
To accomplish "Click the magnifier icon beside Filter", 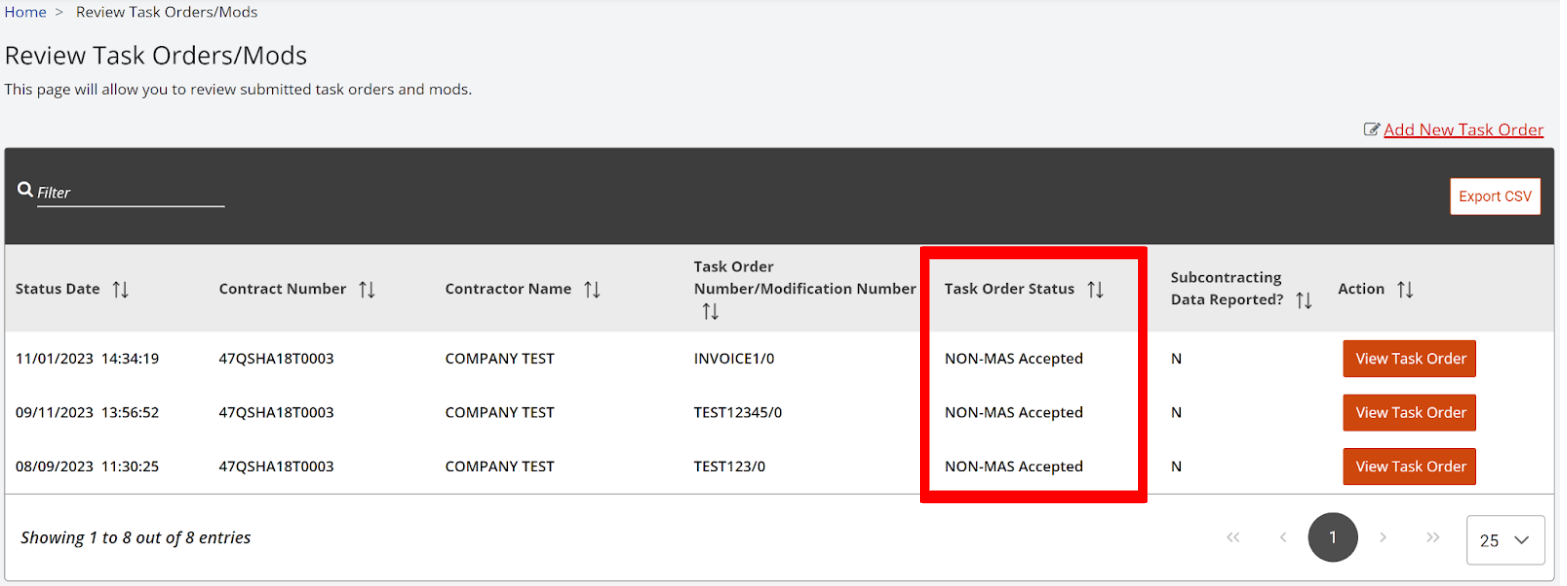I will (x=25, y=188).
